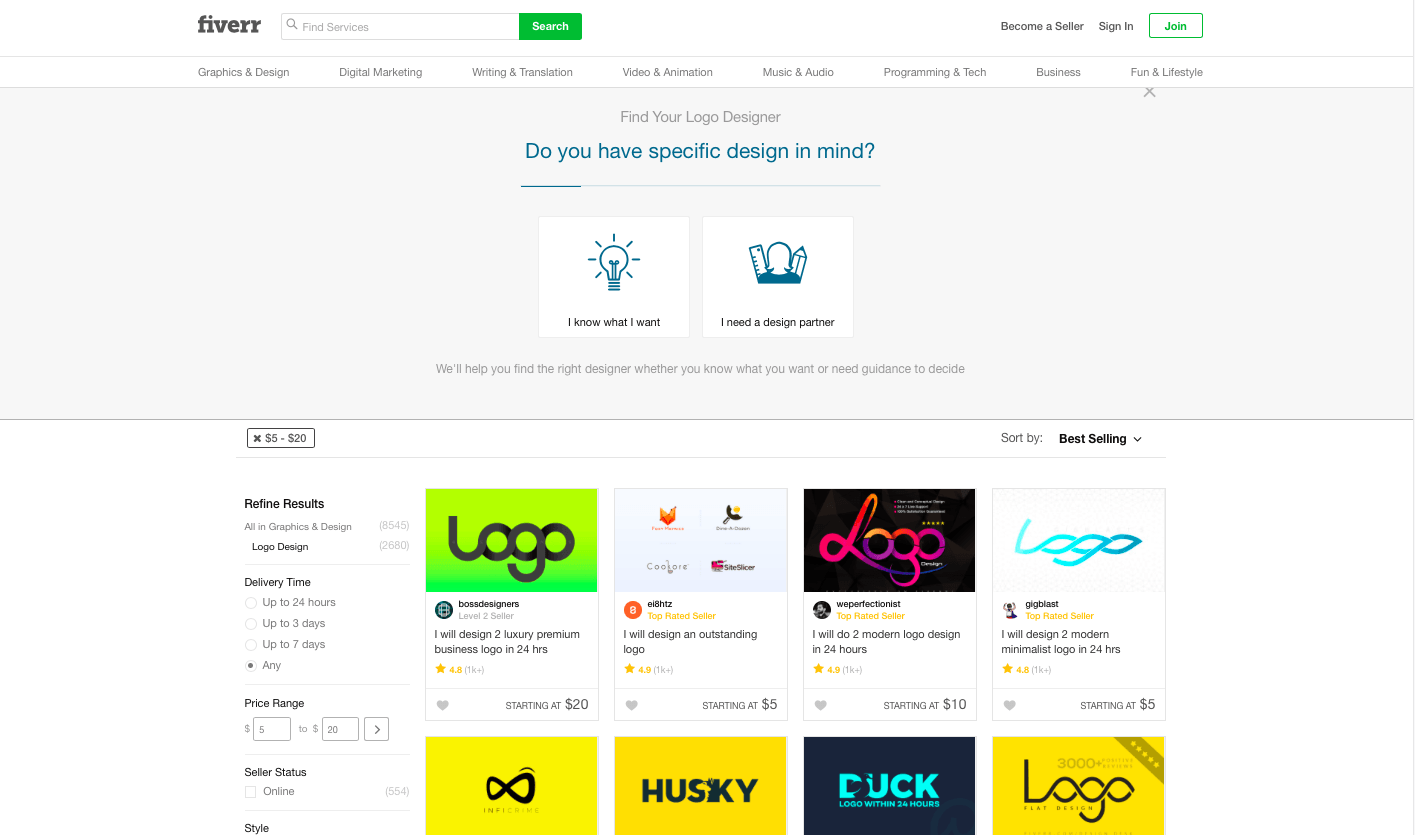Choose 'Up to 3 days' delivery option
The height and width of the screenshot is (835, 1415).
coord(251,624)
